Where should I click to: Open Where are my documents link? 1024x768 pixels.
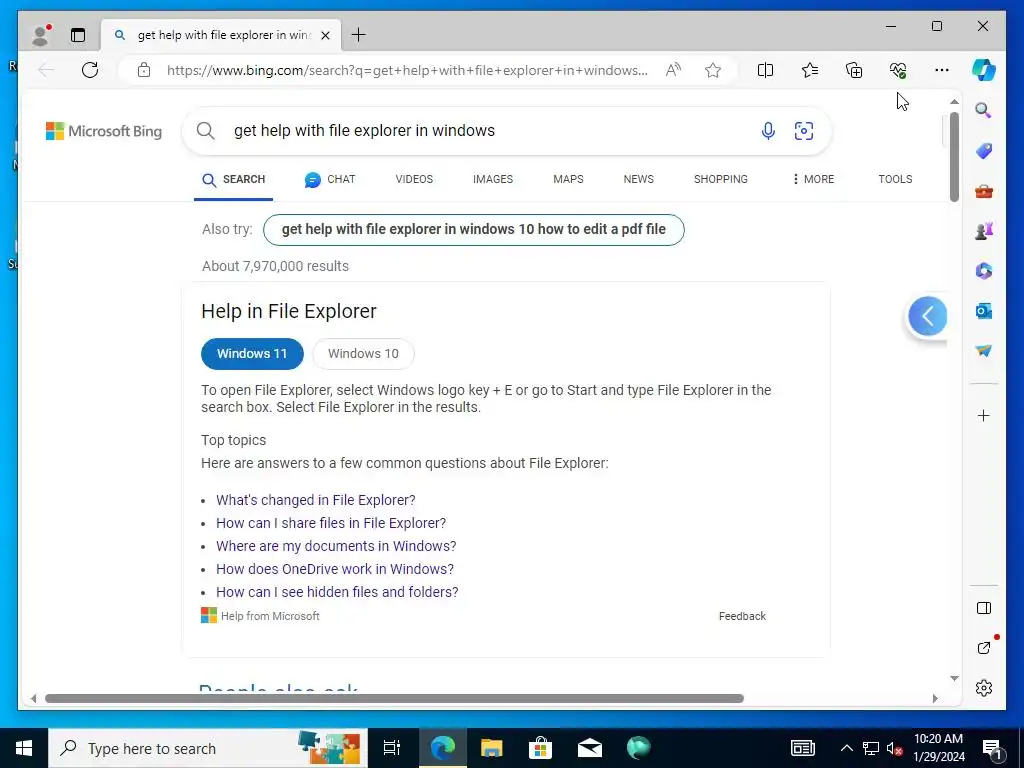click(x=336, y=546)
